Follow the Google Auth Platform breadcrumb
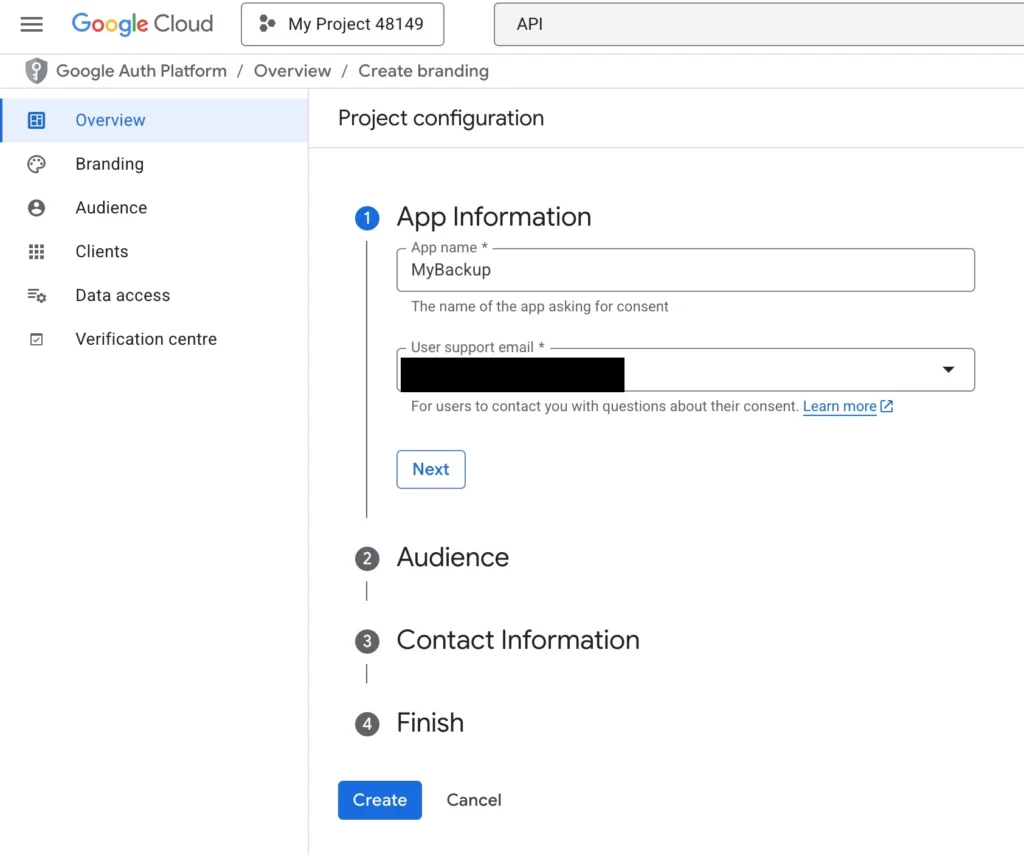This screenshot has height=855, width=1024. click(142, 71)
